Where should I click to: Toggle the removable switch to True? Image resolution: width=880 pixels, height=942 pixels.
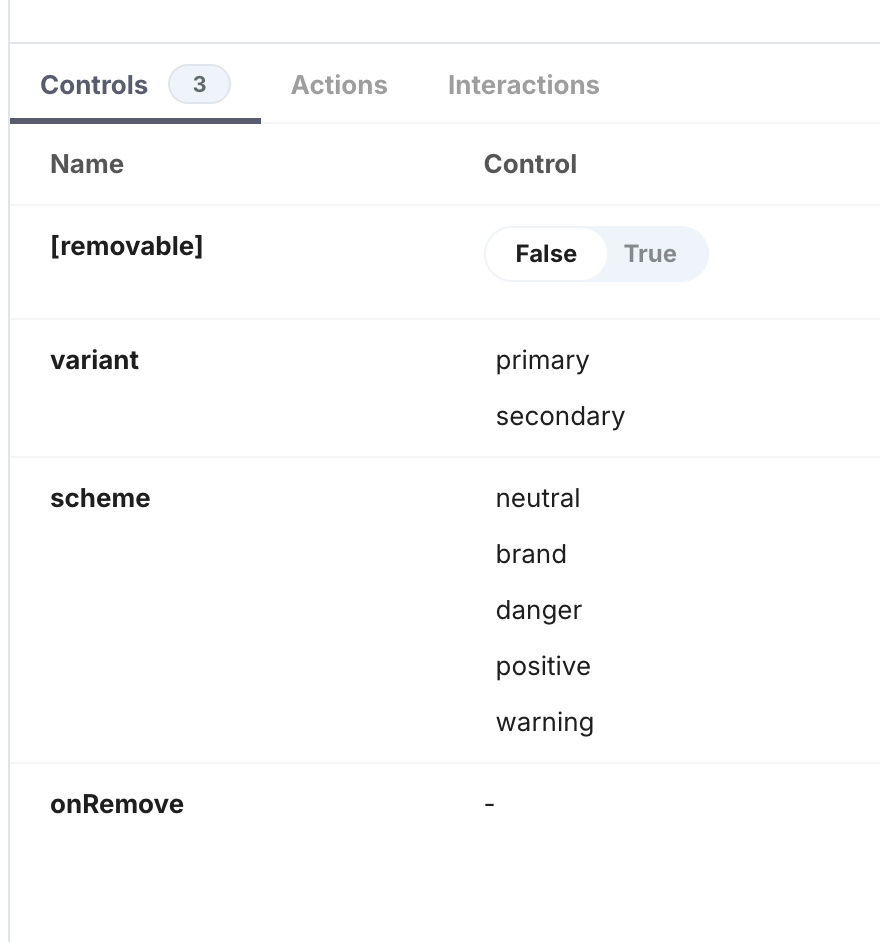point(650,254)
